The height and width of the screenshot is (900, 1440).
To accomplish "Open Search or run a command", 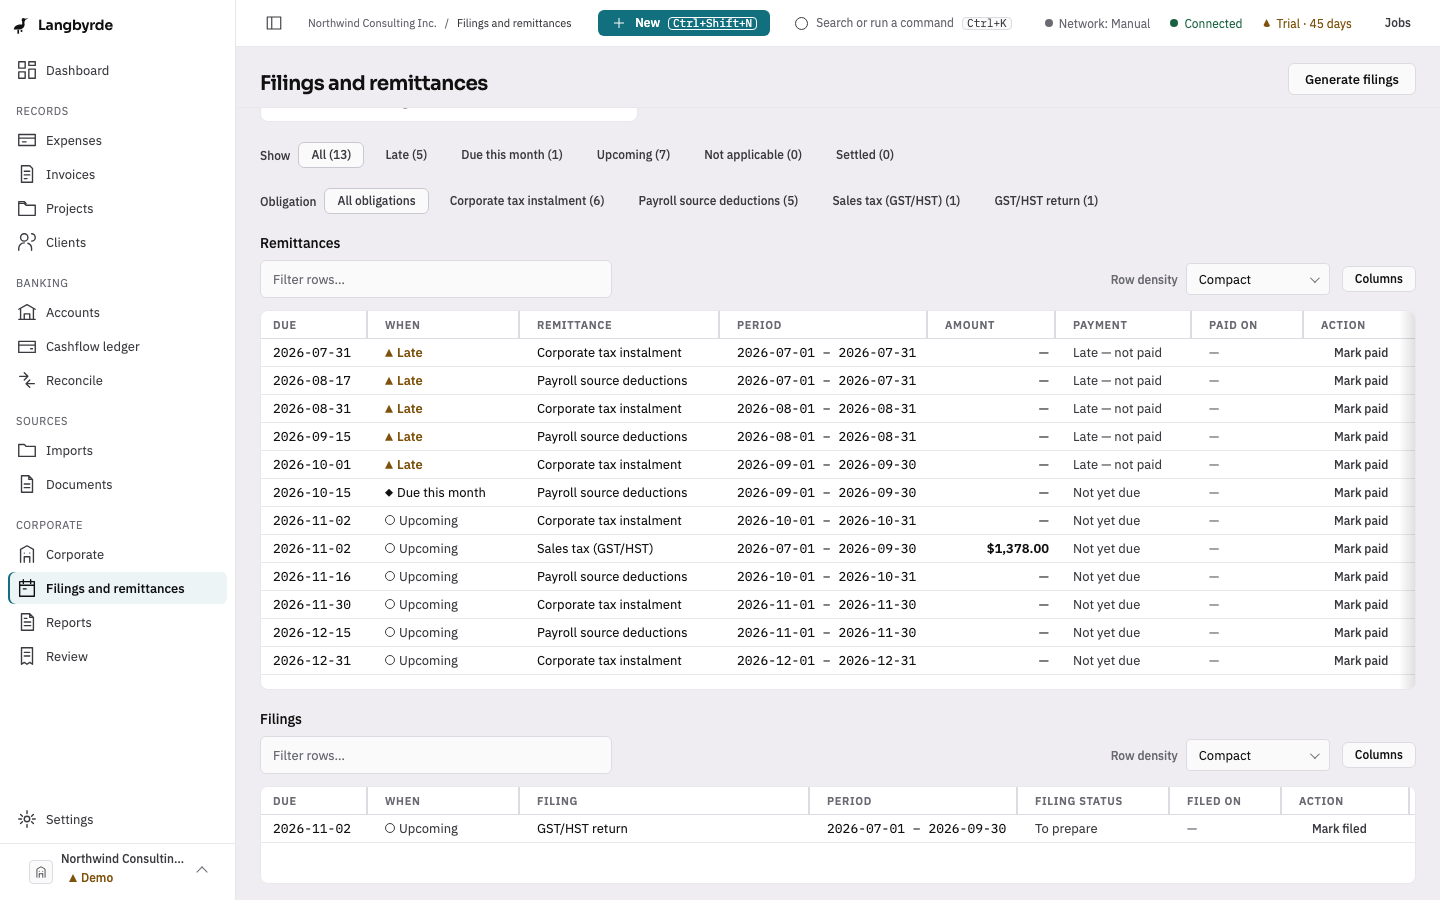I will (x=903, y=23).
